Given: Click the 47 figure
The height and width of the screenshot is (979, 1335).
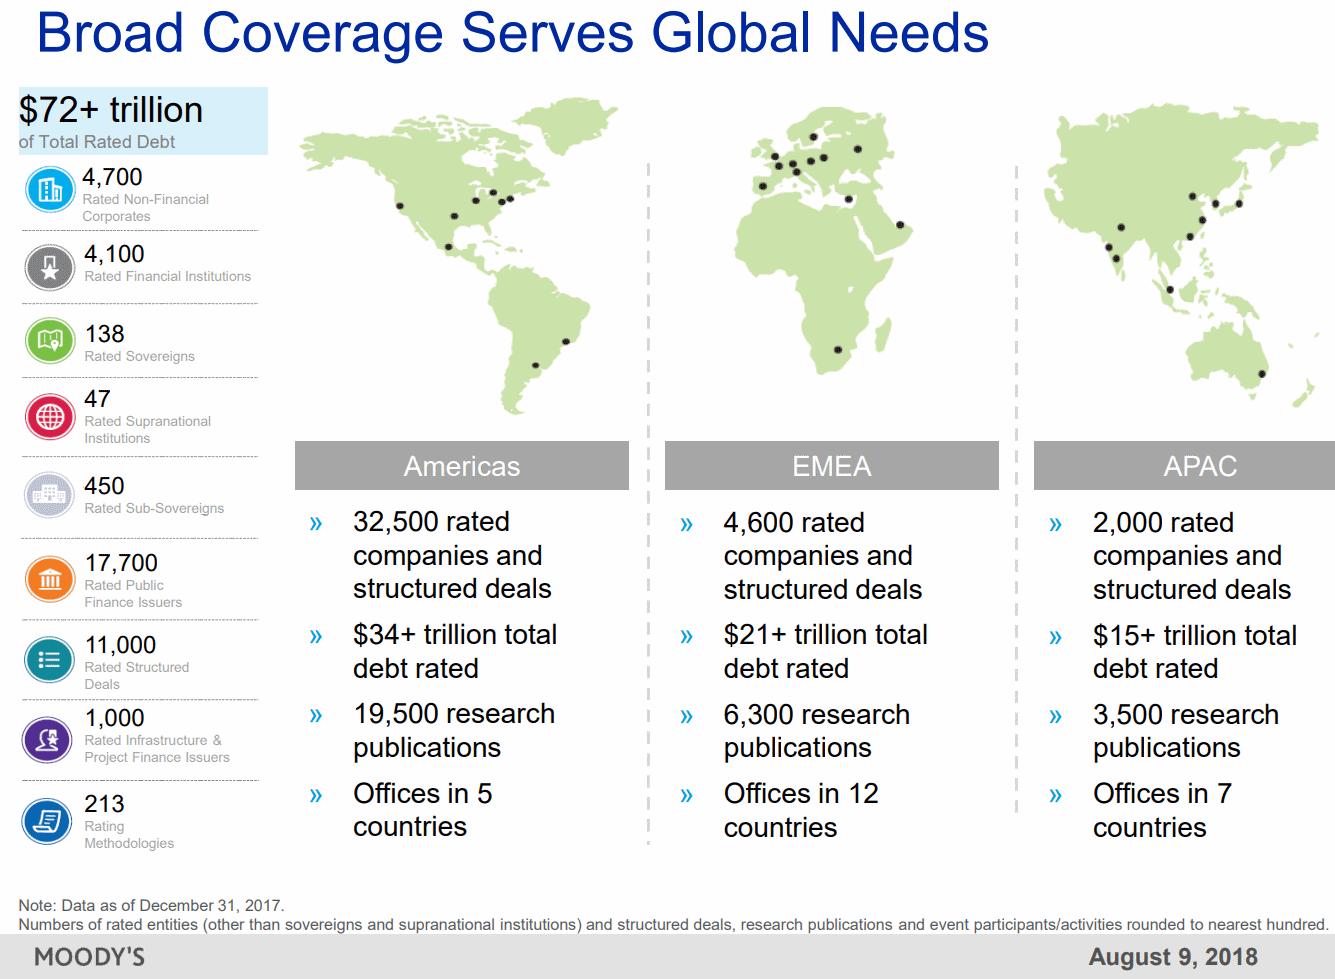Looking at the screenshot, I should coord(97,399).
